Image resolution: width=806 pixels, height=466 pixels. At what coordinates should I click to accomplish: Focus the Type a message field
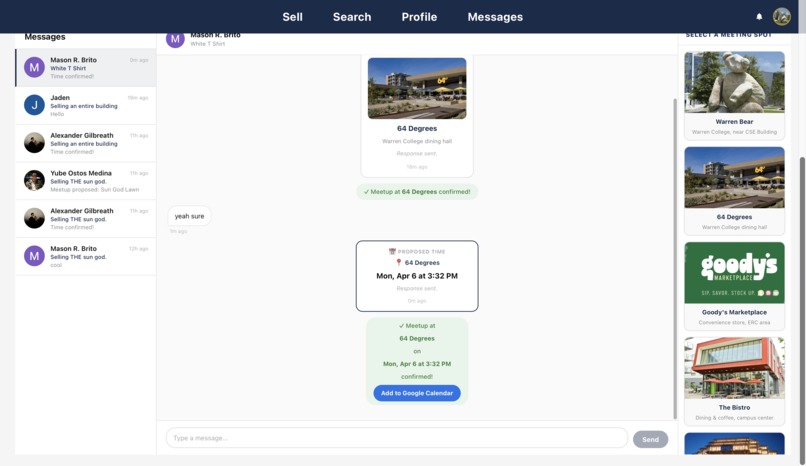pyautogui.click(x=397, y=438)
